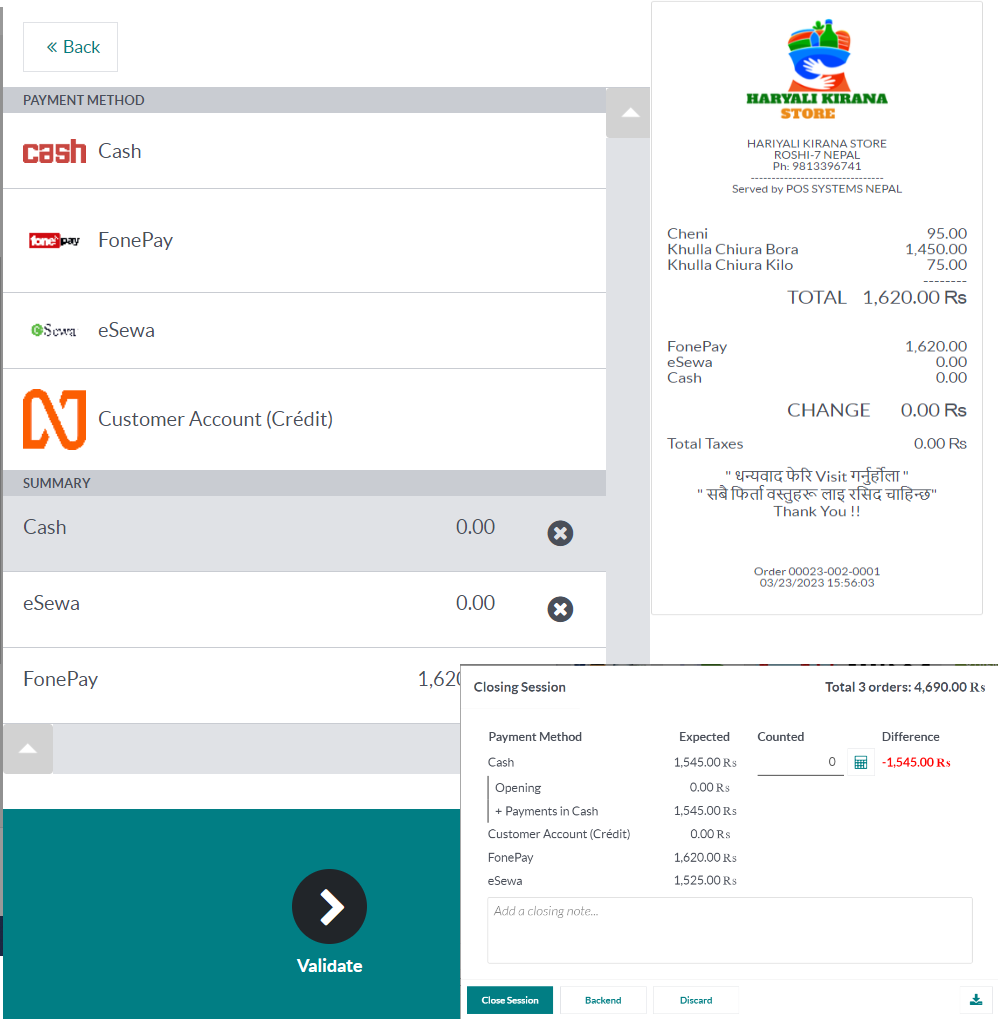998x1019 pixels.
Task: Click the Haryali Kirana Store logo
Action: pos(817,70)
